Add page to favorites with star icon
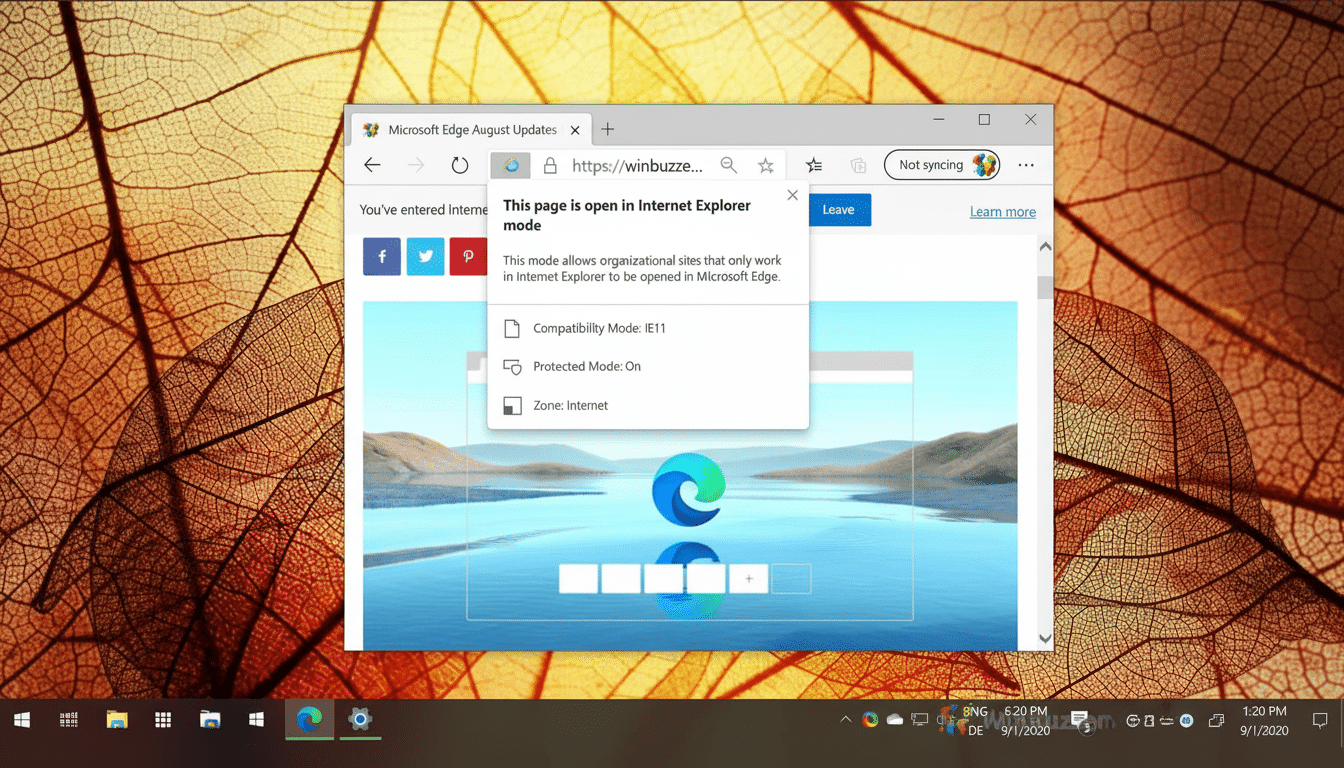 [765, 165]
